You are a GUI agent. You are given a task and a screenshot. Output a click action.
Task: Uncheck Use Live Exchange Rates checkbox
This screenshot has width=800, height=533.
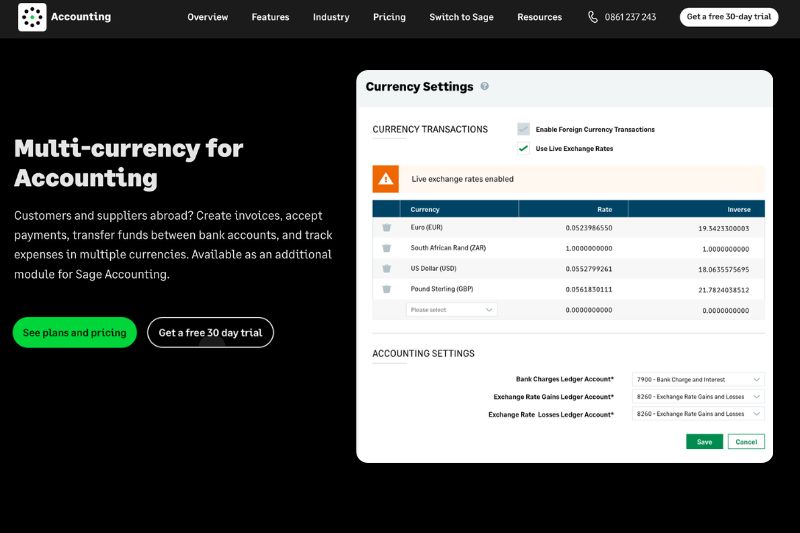click(523, 148)
